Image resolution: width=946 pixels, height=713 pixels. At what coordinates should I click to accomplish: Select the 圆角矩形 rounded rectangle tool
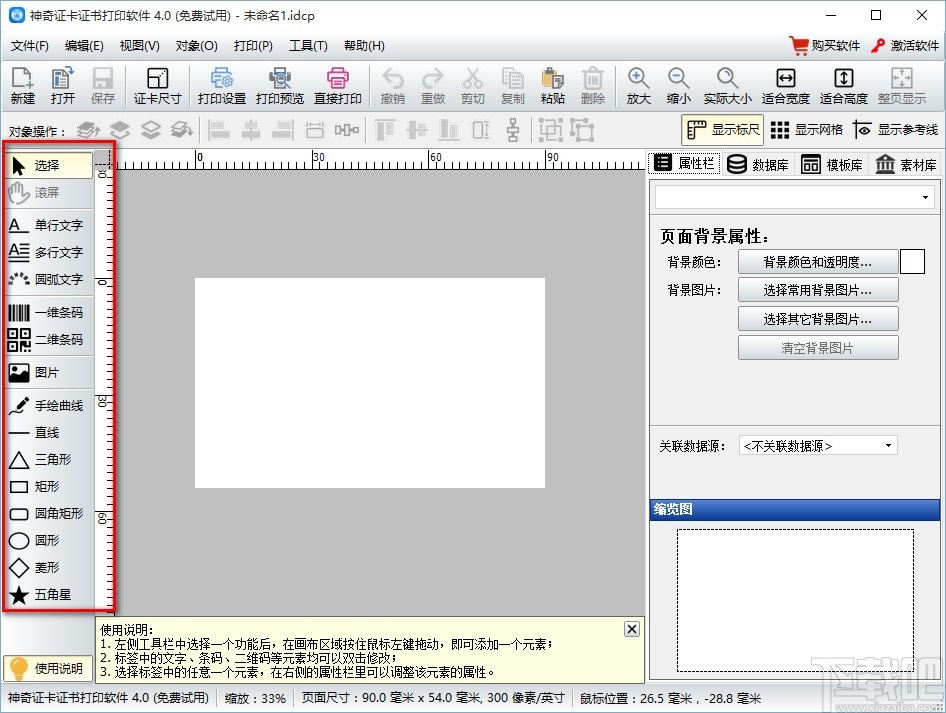coord(49,513)
